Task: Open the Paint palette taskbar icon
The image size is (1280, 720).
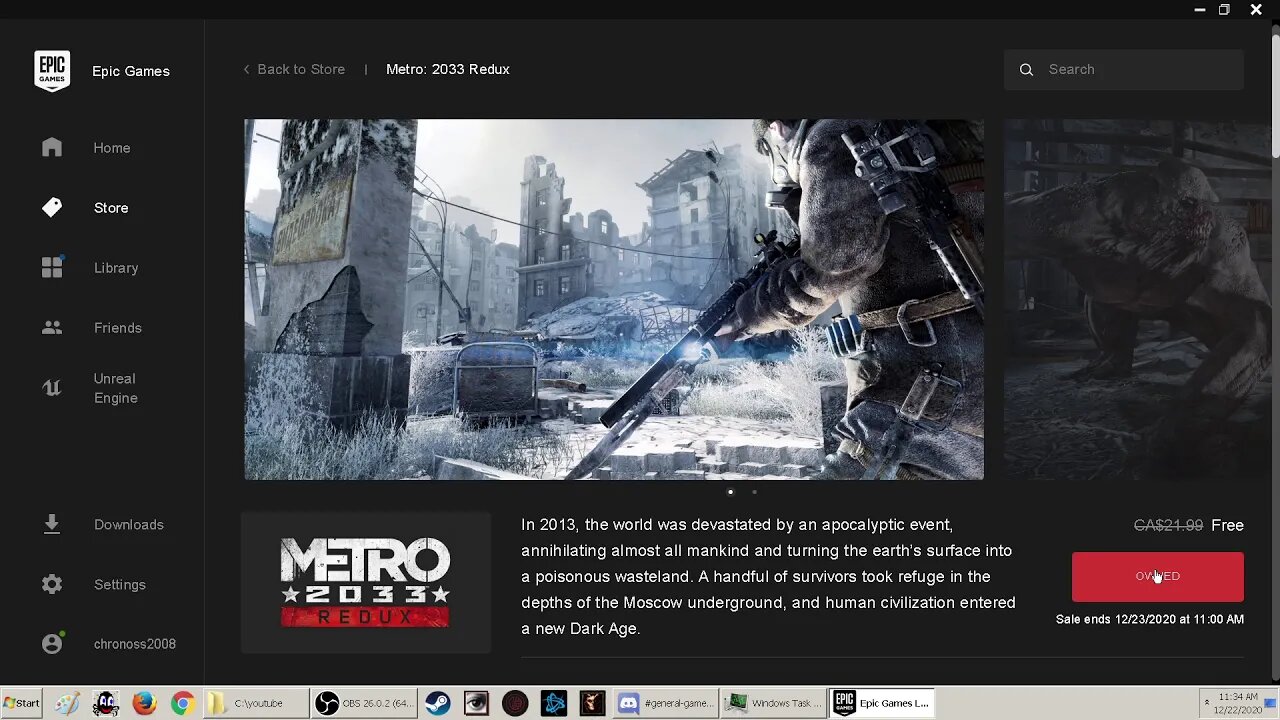Action: 67,703
